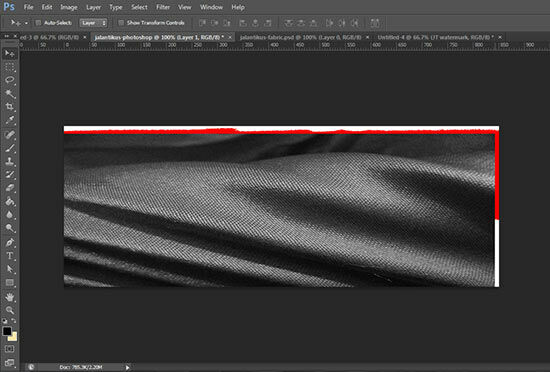Click Distribute left edges icon
Viewport: 550px width, 372px height.
[329, 23]
